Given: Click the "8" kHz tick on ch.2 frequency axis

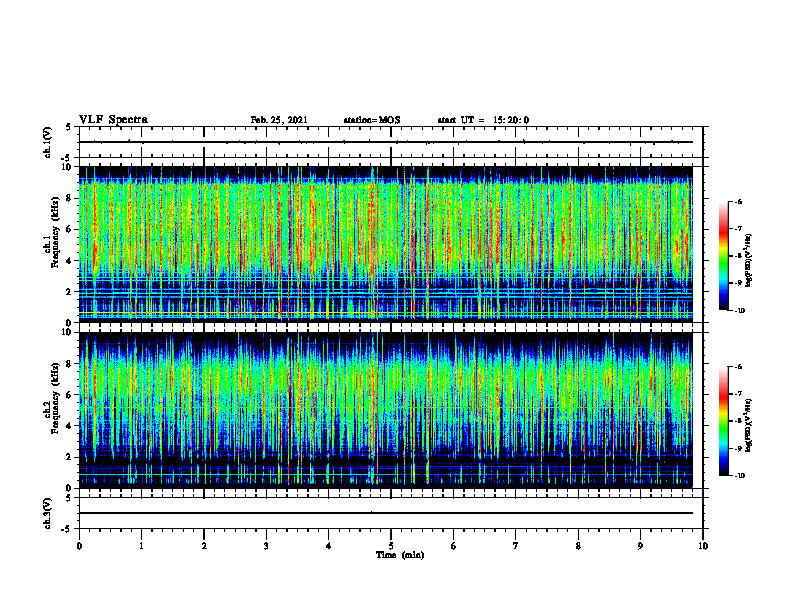Looking at the screenshot, I should click(x=70, y=364).
